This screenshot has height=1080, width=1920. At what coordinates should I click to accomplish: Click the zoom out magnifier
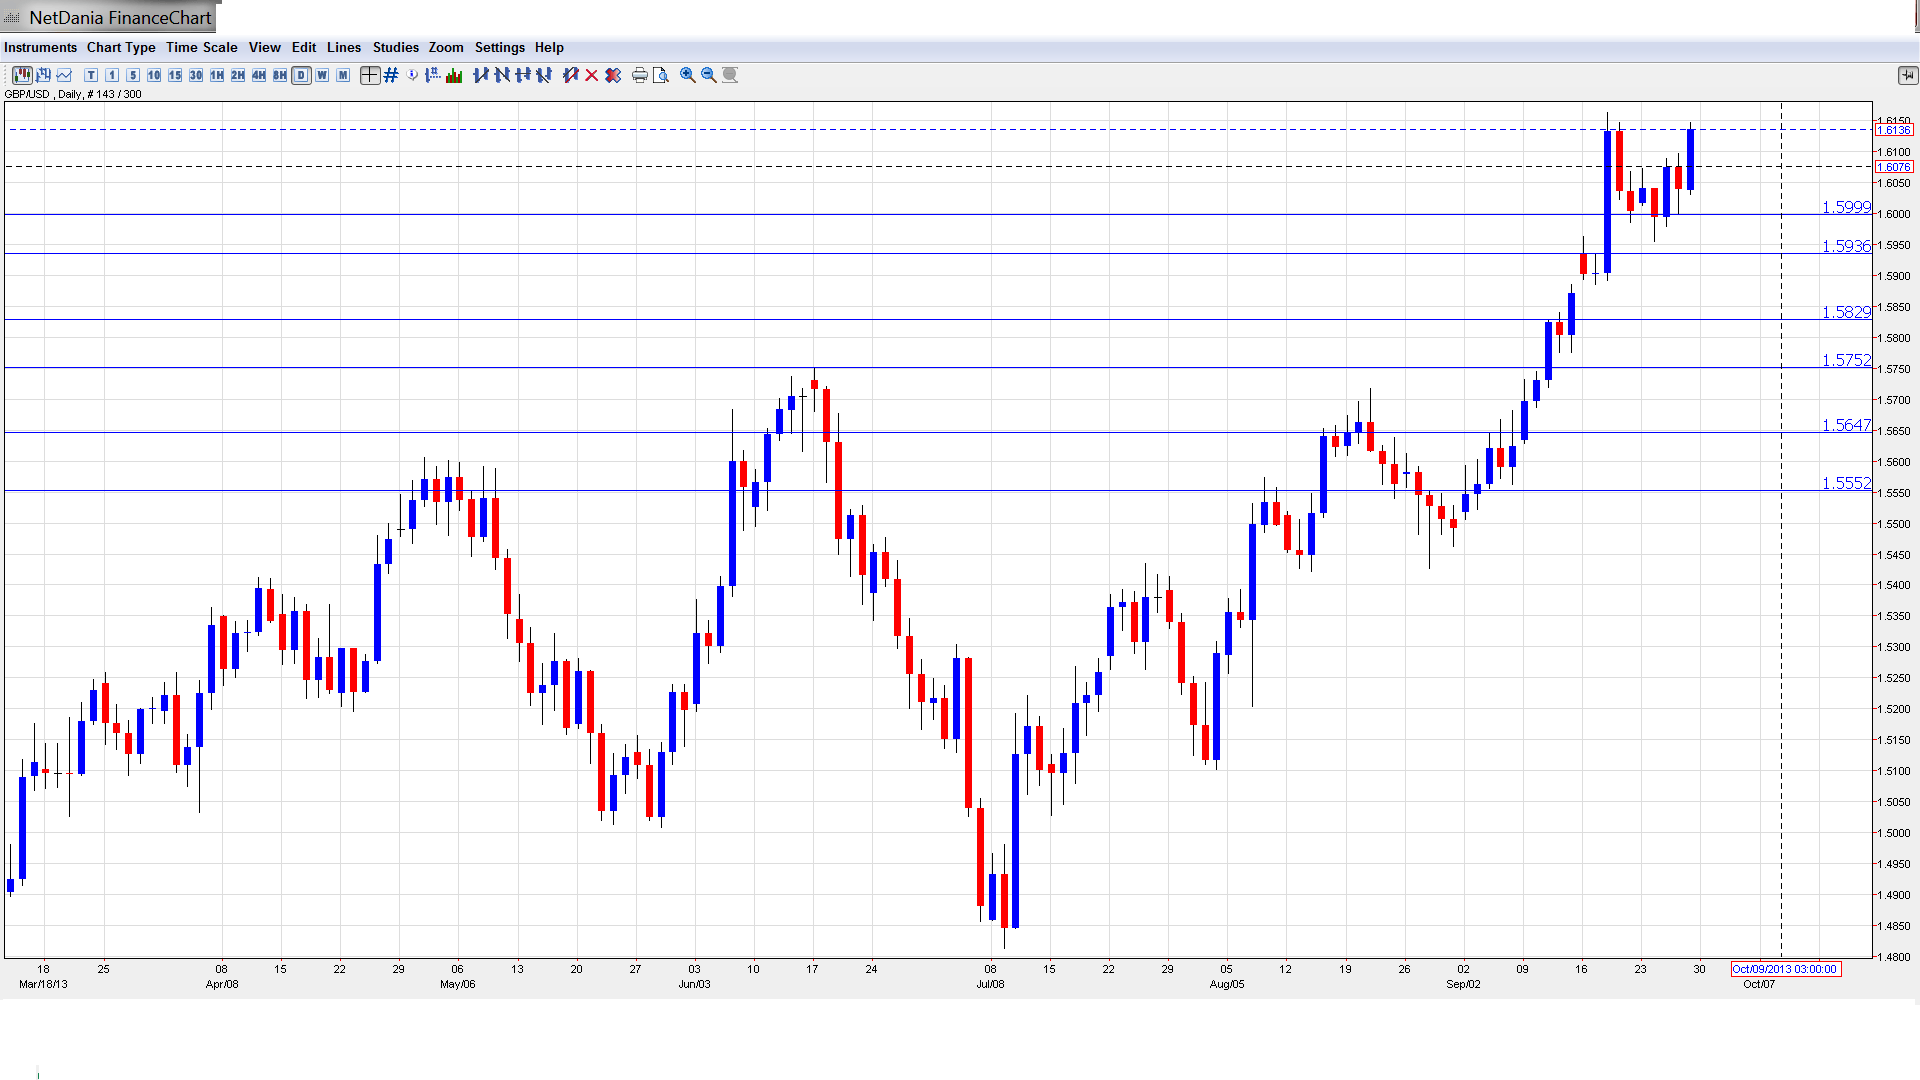pyautogui.click(x=708, y=75)
